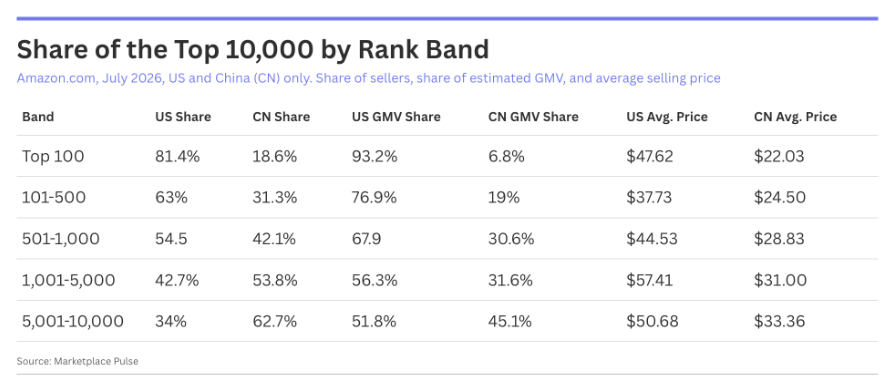Click the Band column header
Image resolution: width=894 pixels, height=390 pixels.
pos(38,117)
